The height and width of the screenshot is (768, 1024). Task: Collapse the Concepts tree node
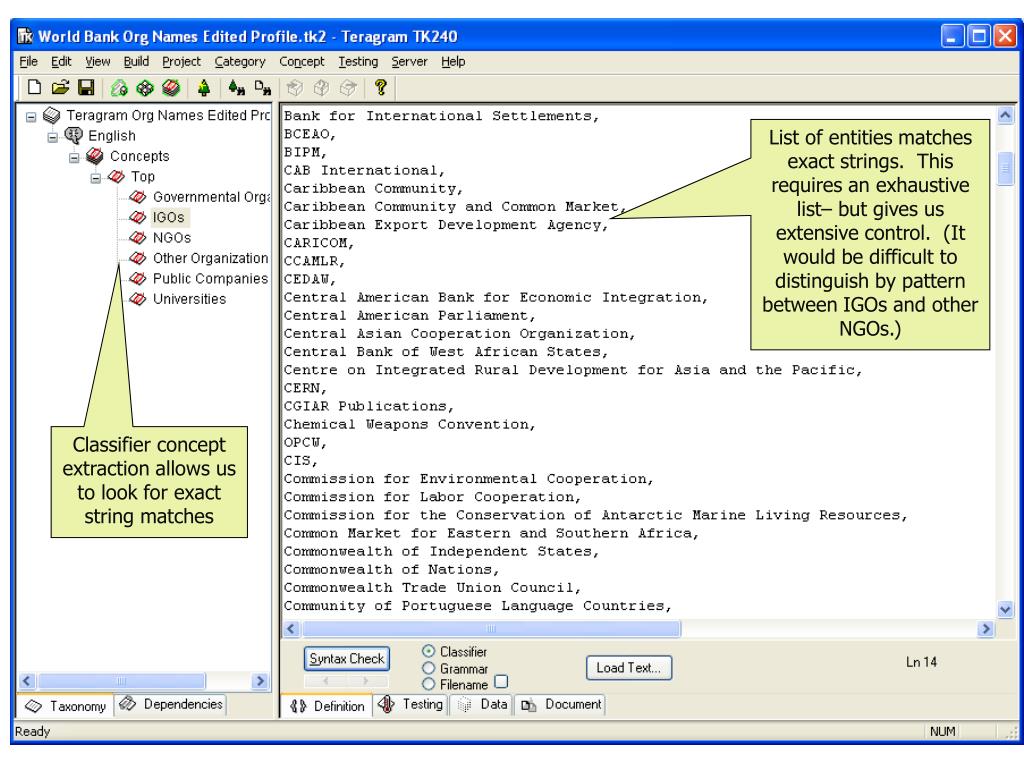tap(74, 158)
